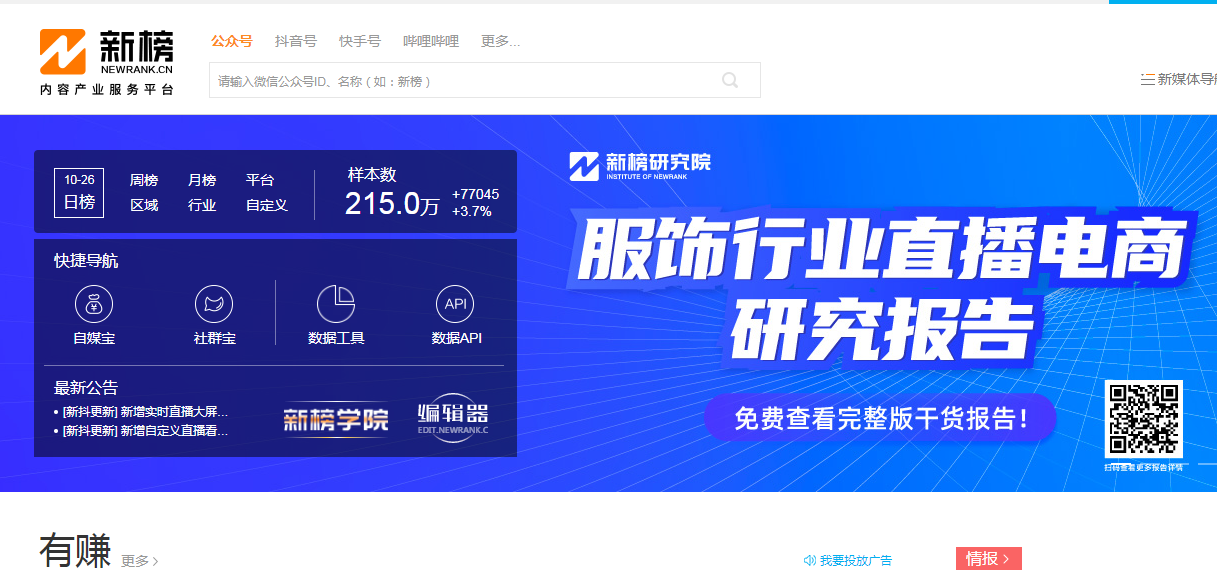1217x575 pixels.
Task: Open 更多 next to 有赚
Action: pos(140,561)
